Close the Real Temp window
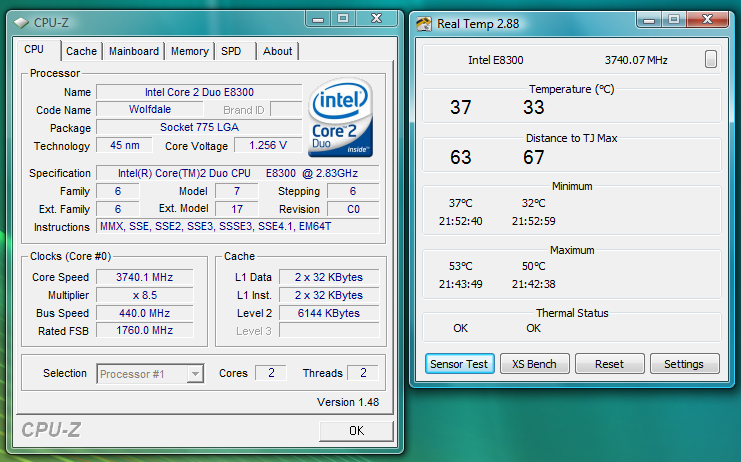This screenshot has height=462, width=741. tap(707, 19)
